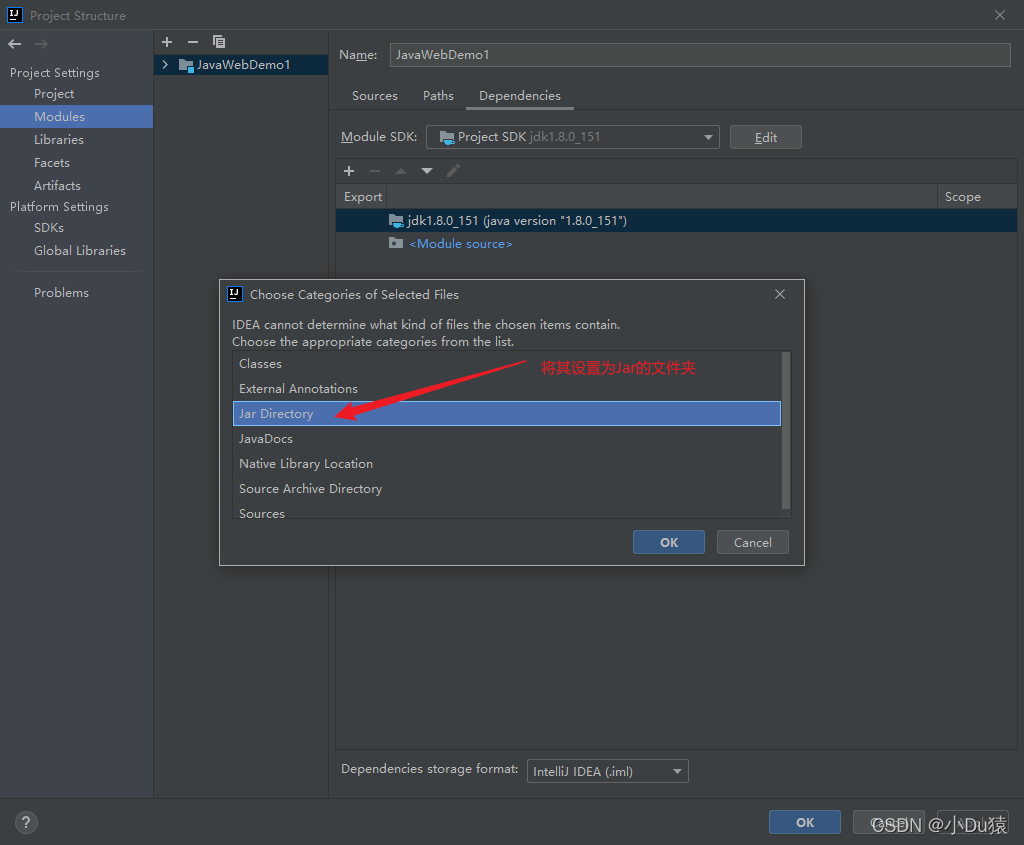Add a new module with plus icon
The image size is (1024, 845).
(167, 42)
